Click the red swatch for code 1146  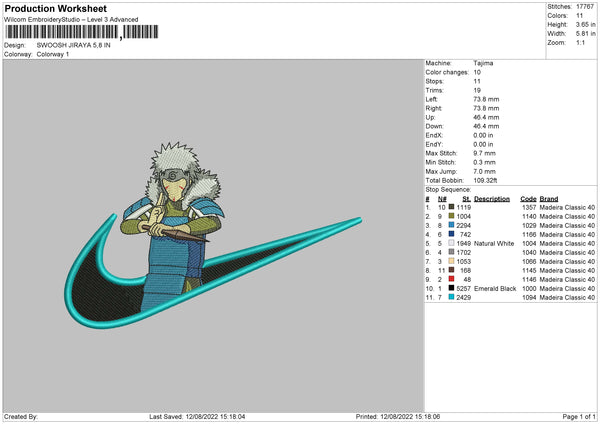click(x=451, y=279)
